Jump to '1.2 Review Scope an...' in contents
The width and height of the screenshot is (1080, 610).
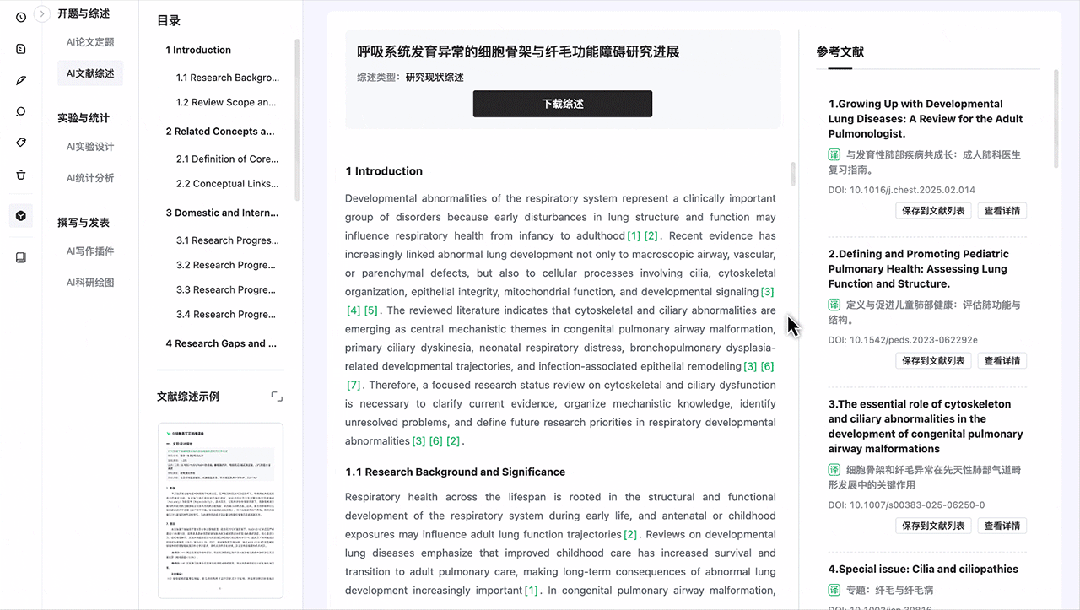[x=226, y=102]
